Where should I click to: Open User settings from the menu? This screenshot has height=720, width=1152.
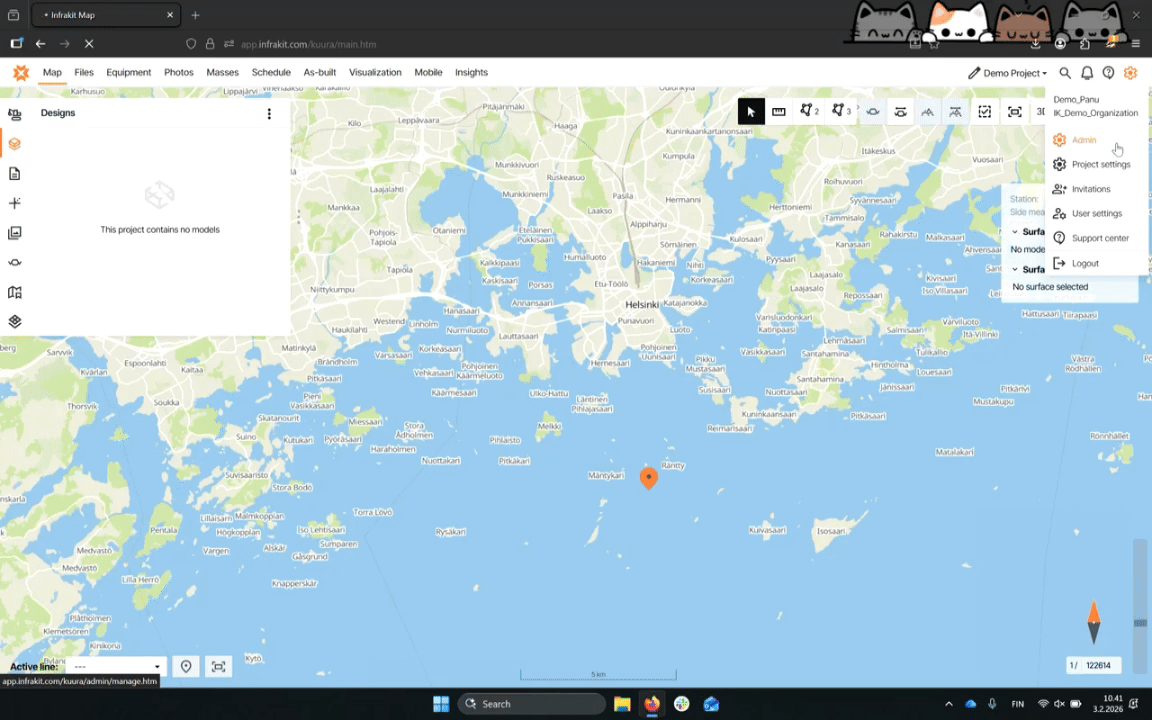1096,214
